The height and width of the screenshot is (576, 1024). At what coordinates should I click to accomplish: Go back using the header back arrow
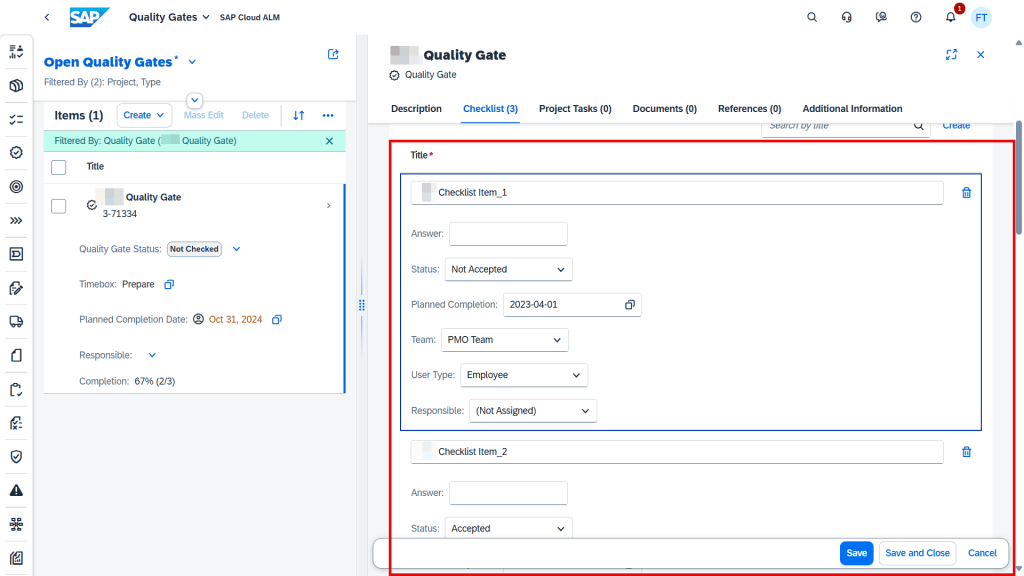pos(47,17)
